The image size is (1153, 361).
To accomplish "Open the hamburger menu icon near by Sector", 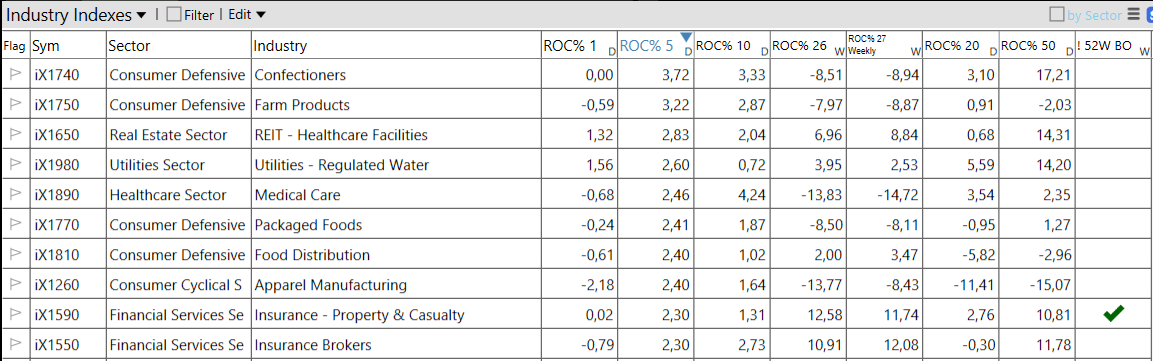I will (1133, 14).
